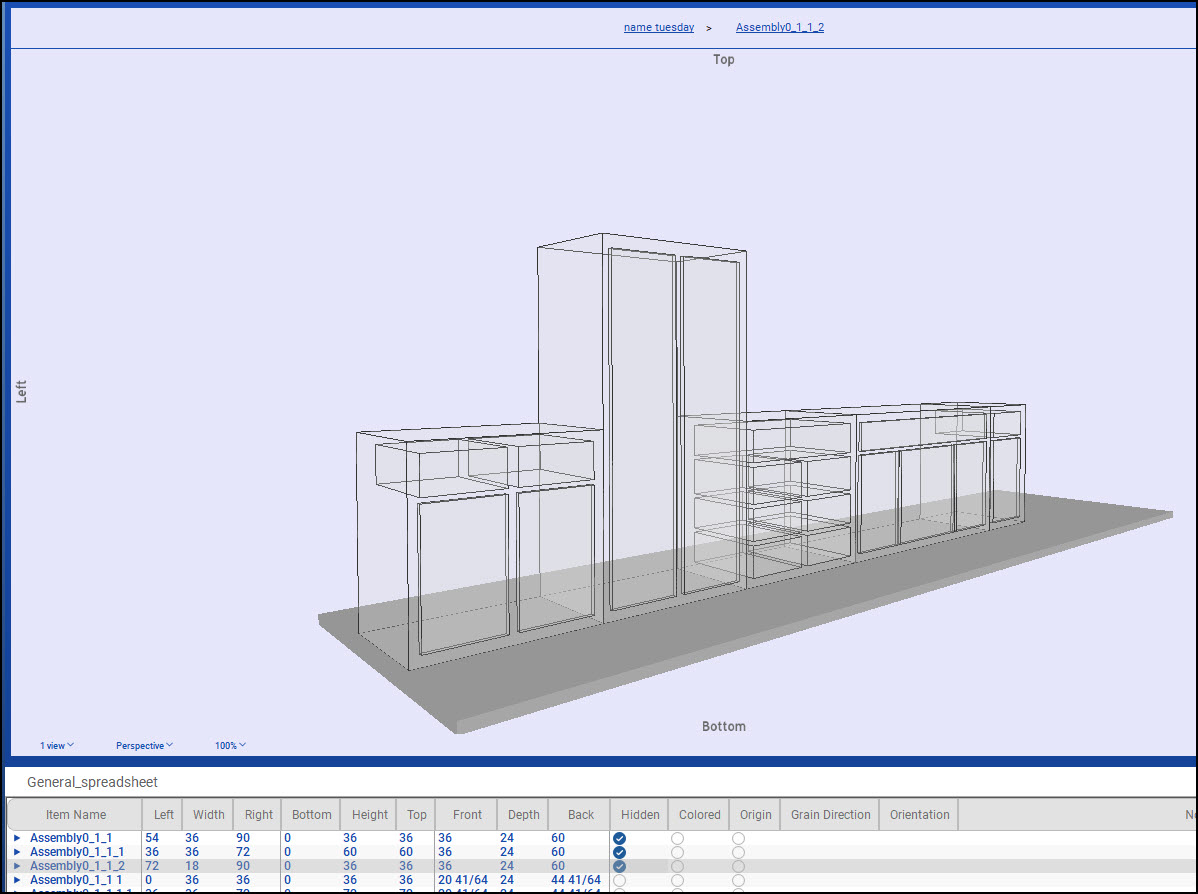Enable Hidden for the Assembly0_1_1 1 row
Screen dimensions: 1198x894
tap(619, 880)
